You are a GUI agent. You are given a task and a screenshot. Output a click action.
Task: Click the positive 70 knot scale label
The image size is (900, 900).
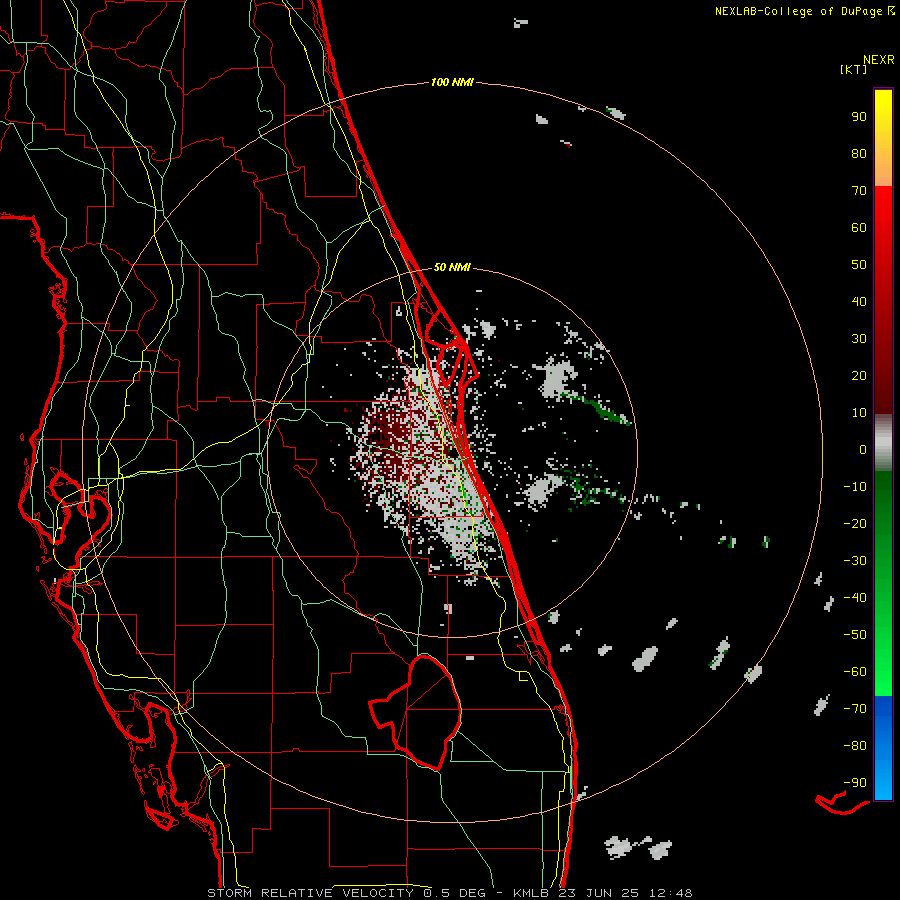(x=859, y=191)
